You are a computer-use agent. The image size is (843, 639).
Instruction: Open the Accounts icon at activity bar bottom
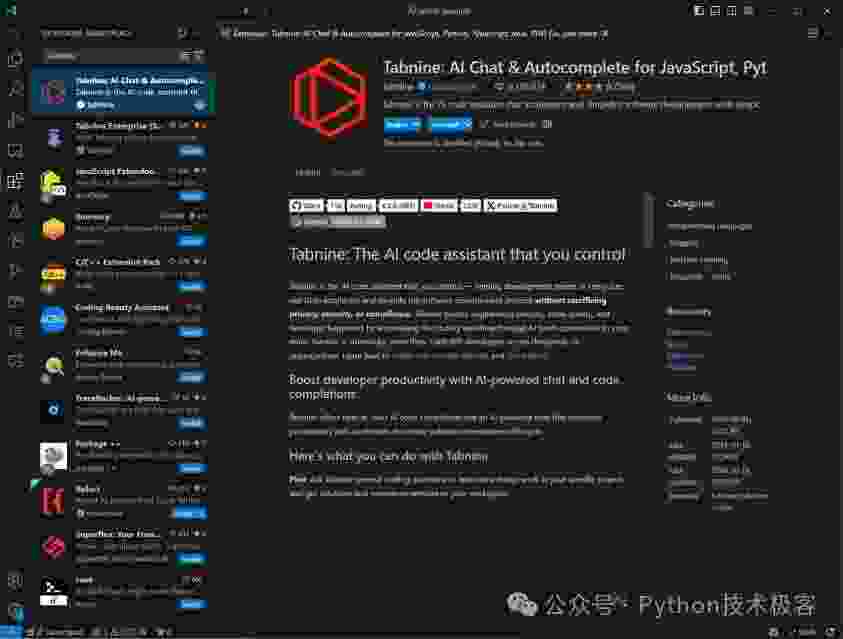pos(15,580)
